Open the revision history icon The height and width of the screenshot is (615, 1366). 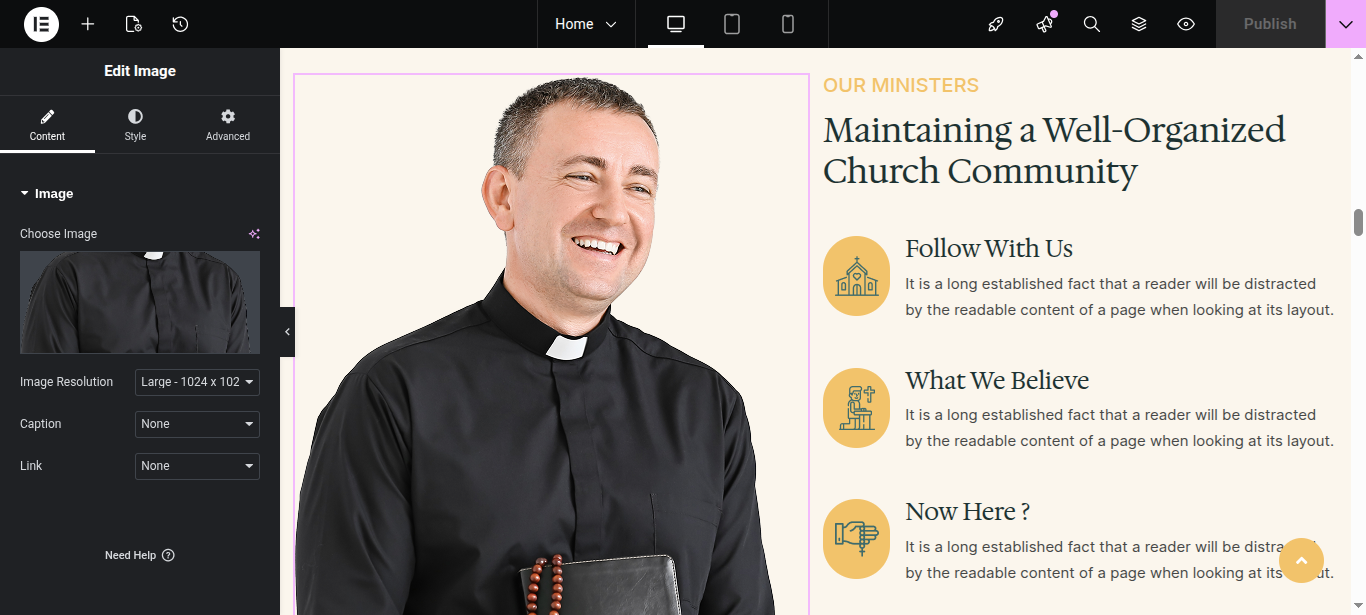click(180, 24)
